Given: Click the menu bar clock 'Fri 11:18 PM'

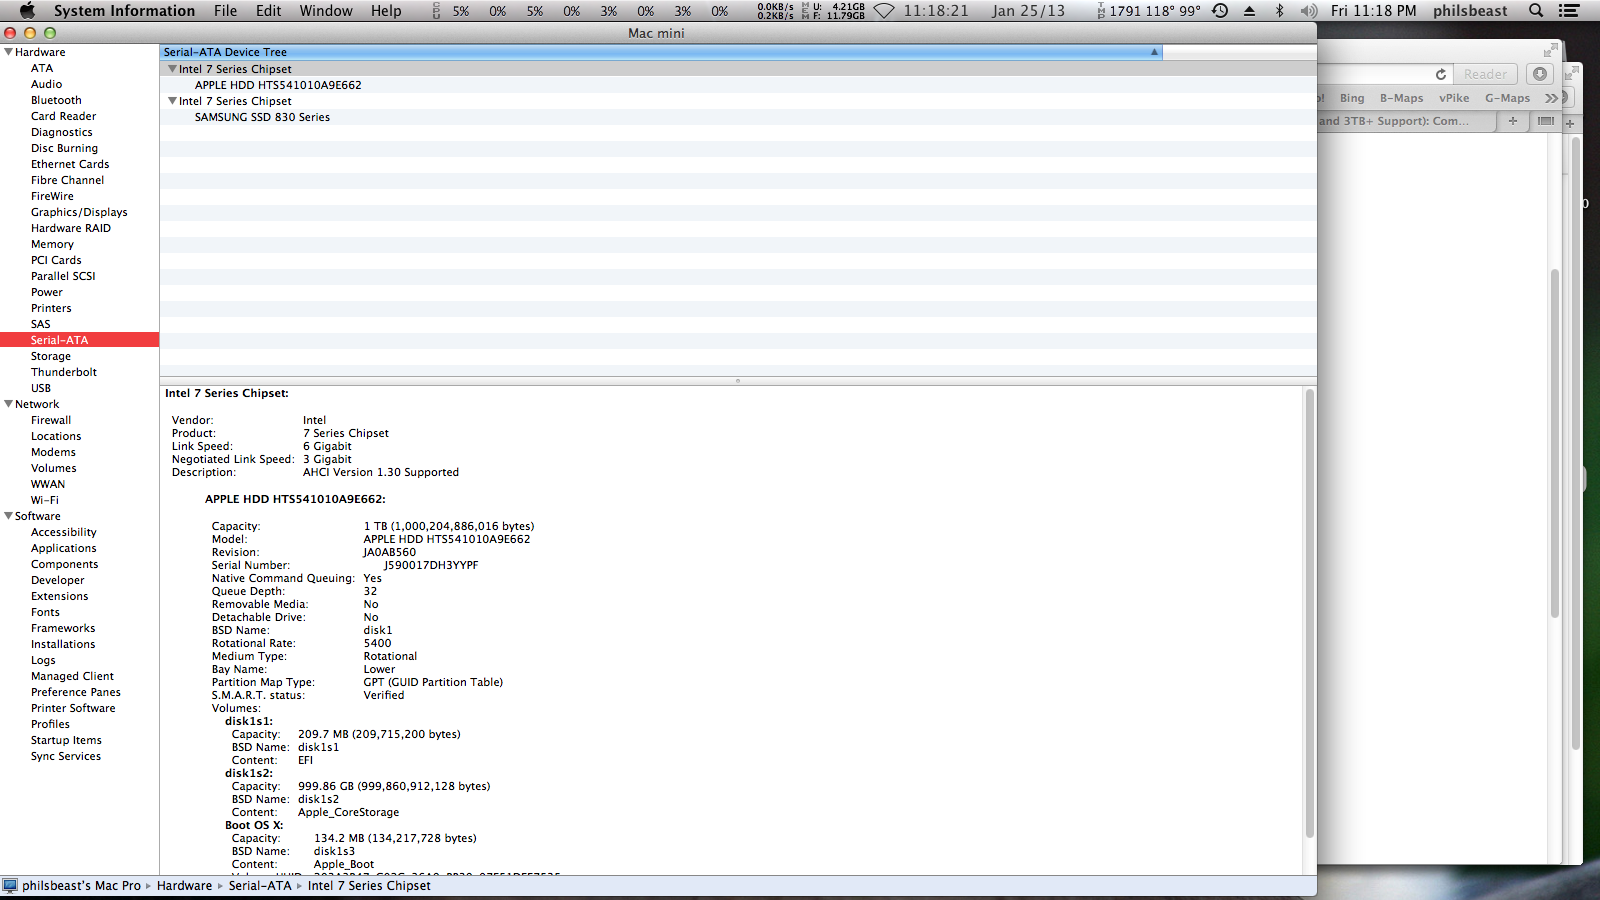Looking at the screenshot, I should click(1373, 11).
